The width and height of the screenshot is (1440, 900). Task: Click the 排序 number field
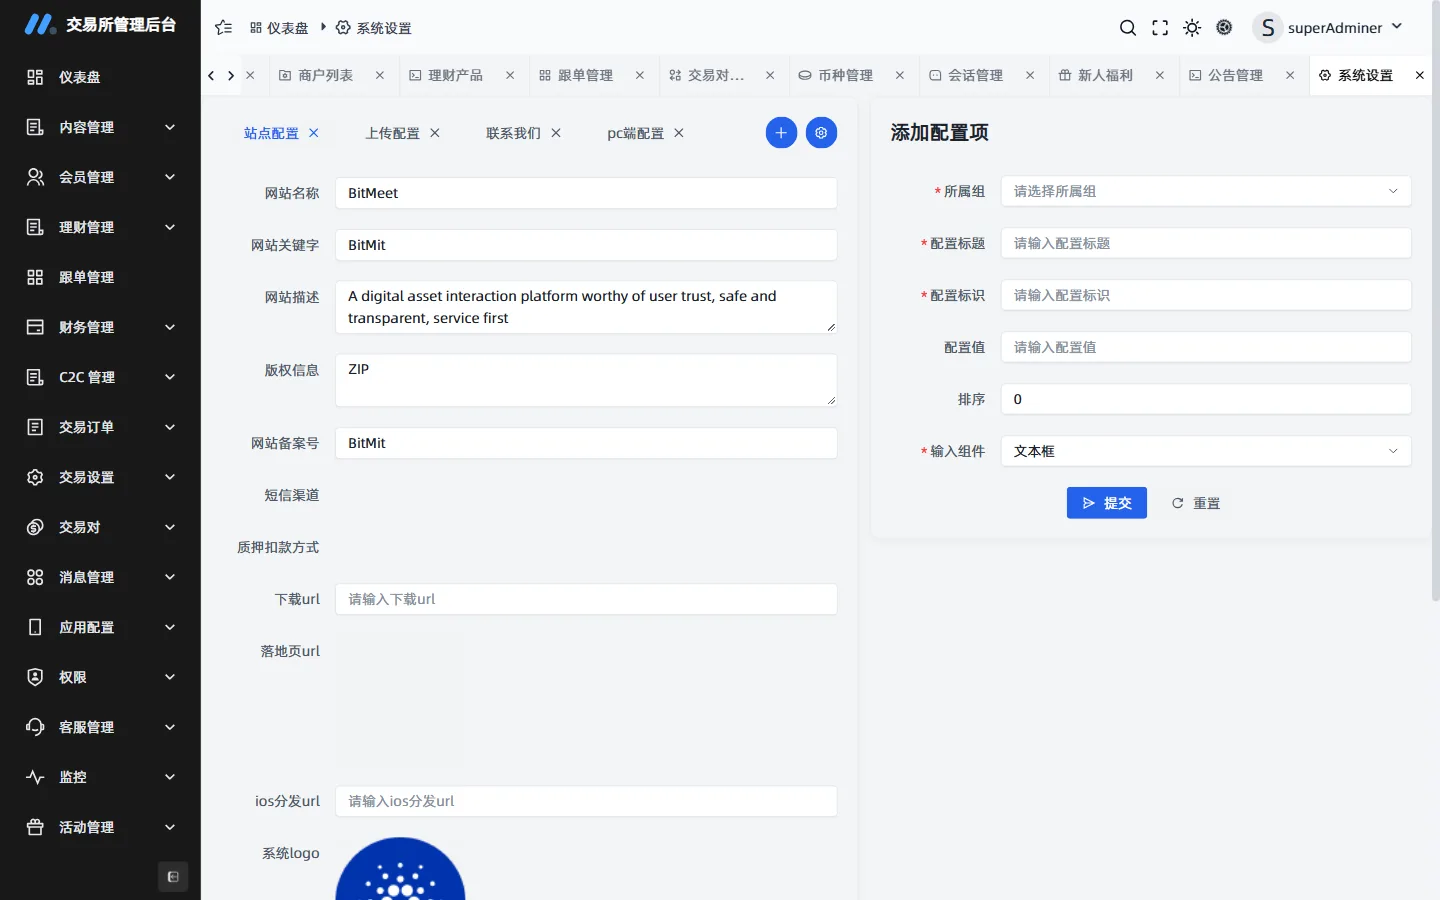[x=1206, y=399]
